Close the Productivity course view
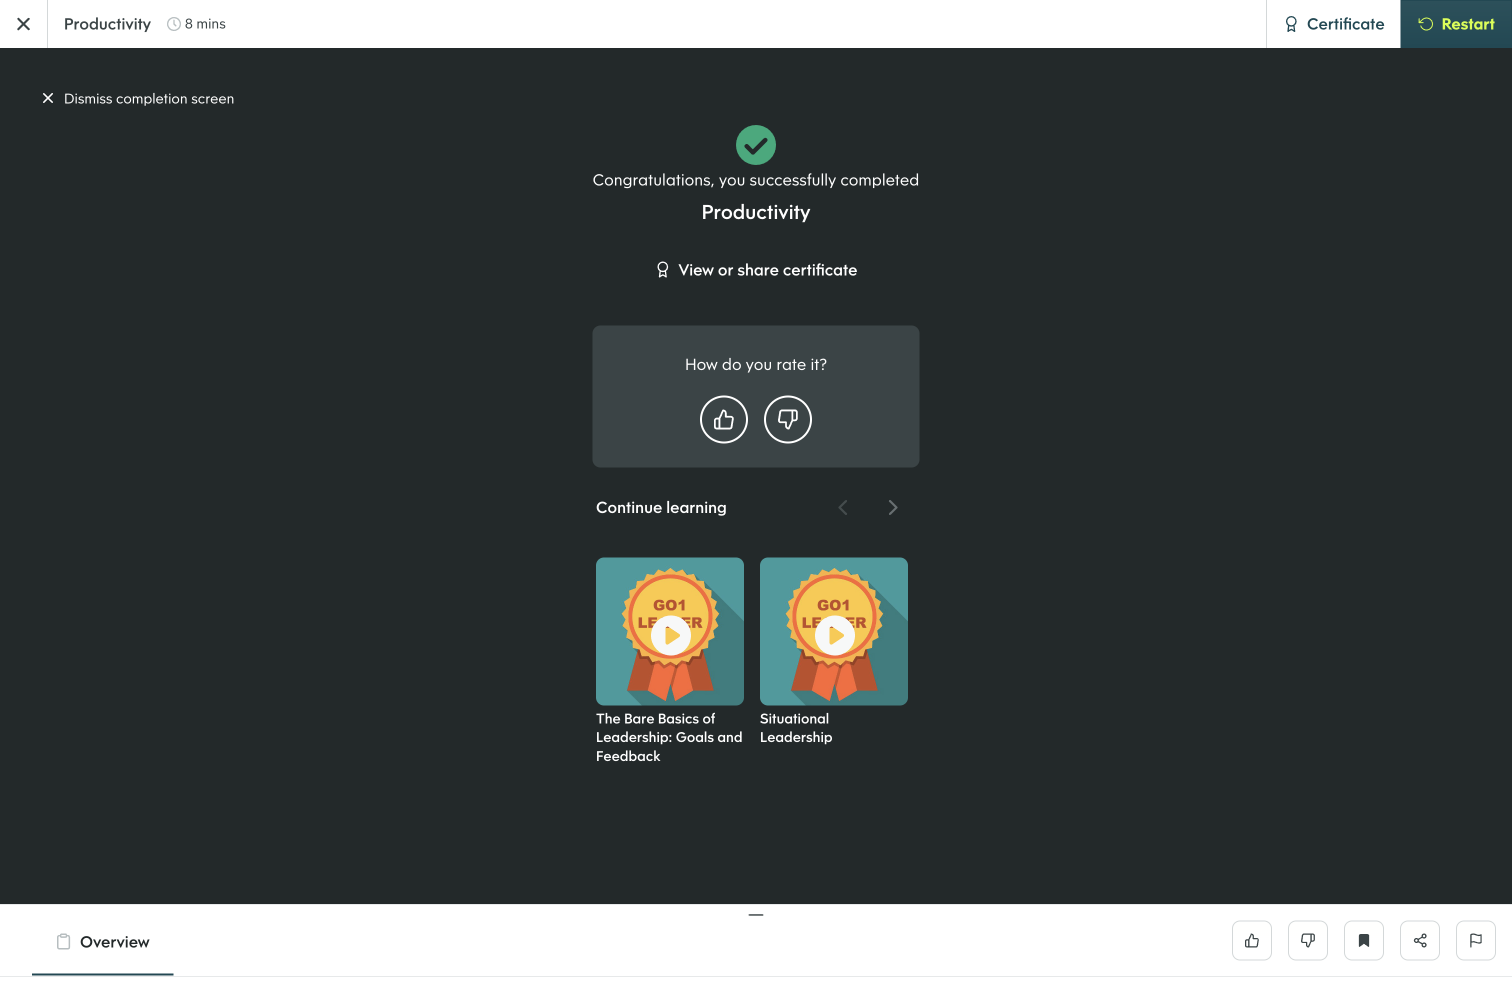Image resolution: width=1512 pixels, height=982 pixels. tap(23, 23)
